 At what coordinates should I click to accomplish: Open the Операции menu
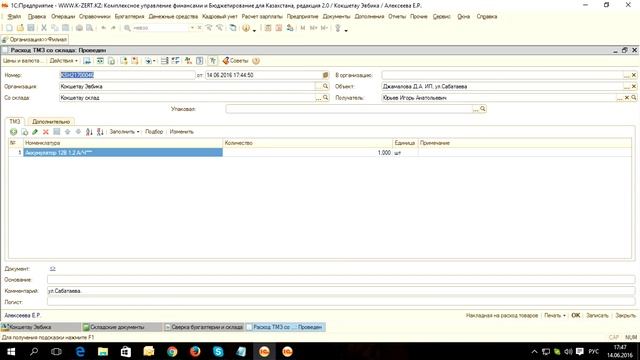point(63,17)
